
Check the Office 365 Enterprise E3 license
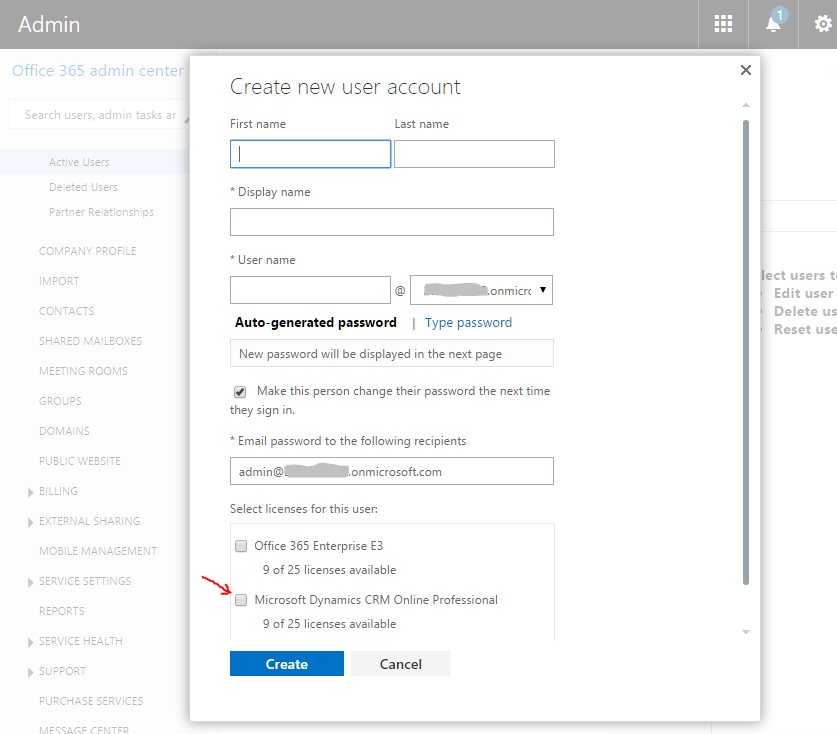(241, 546)
